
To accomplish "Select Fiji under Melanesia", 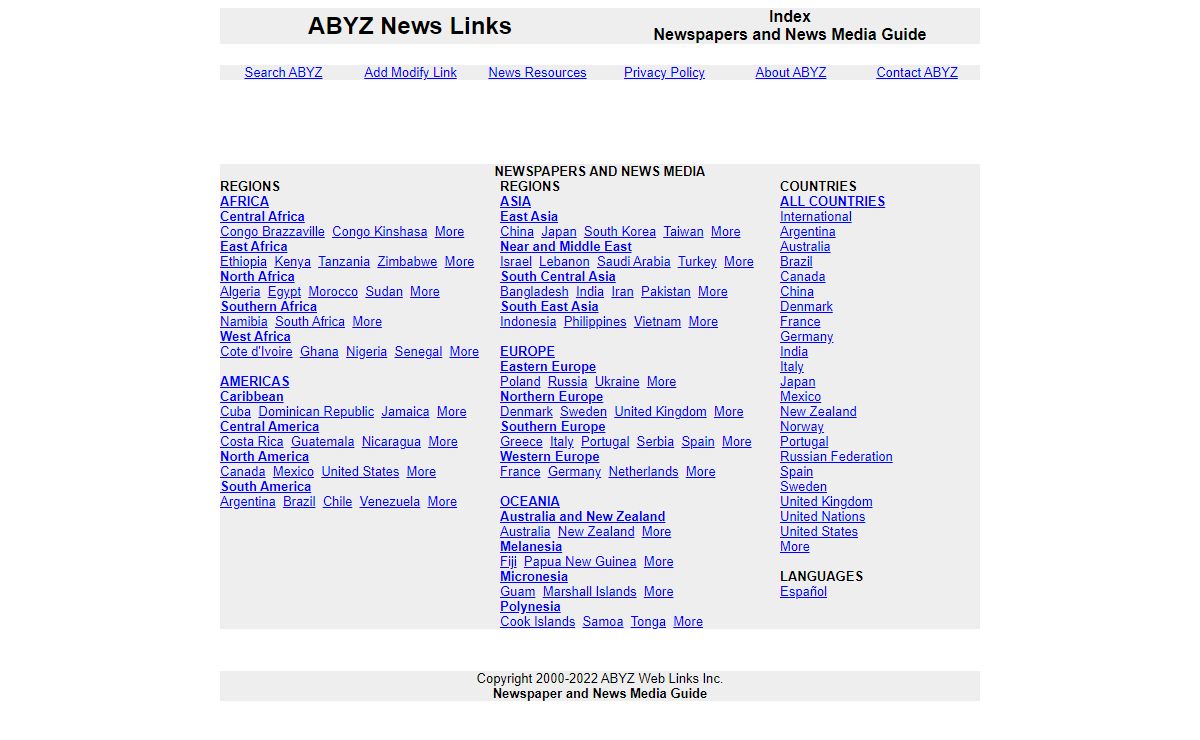I will pyautogui.click(x=508, y=561).
